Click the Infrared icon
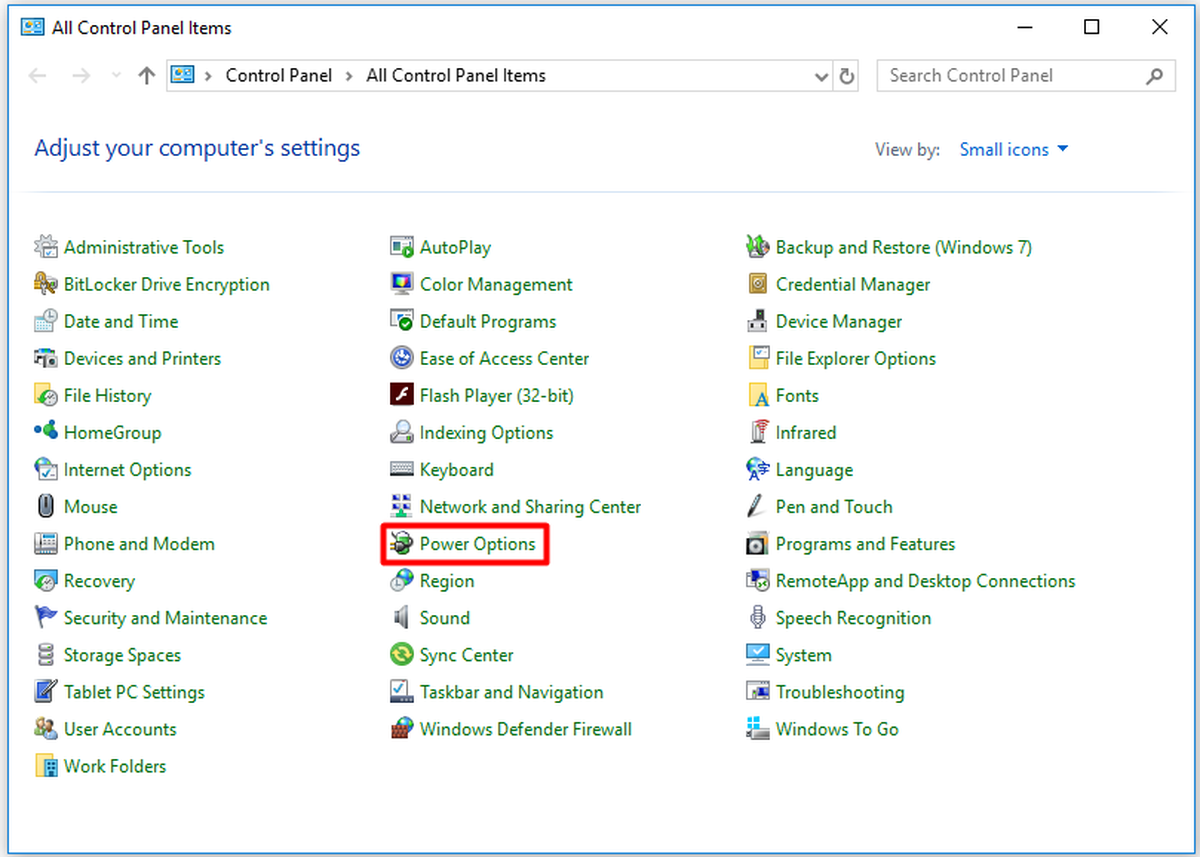 coord(757,432)
